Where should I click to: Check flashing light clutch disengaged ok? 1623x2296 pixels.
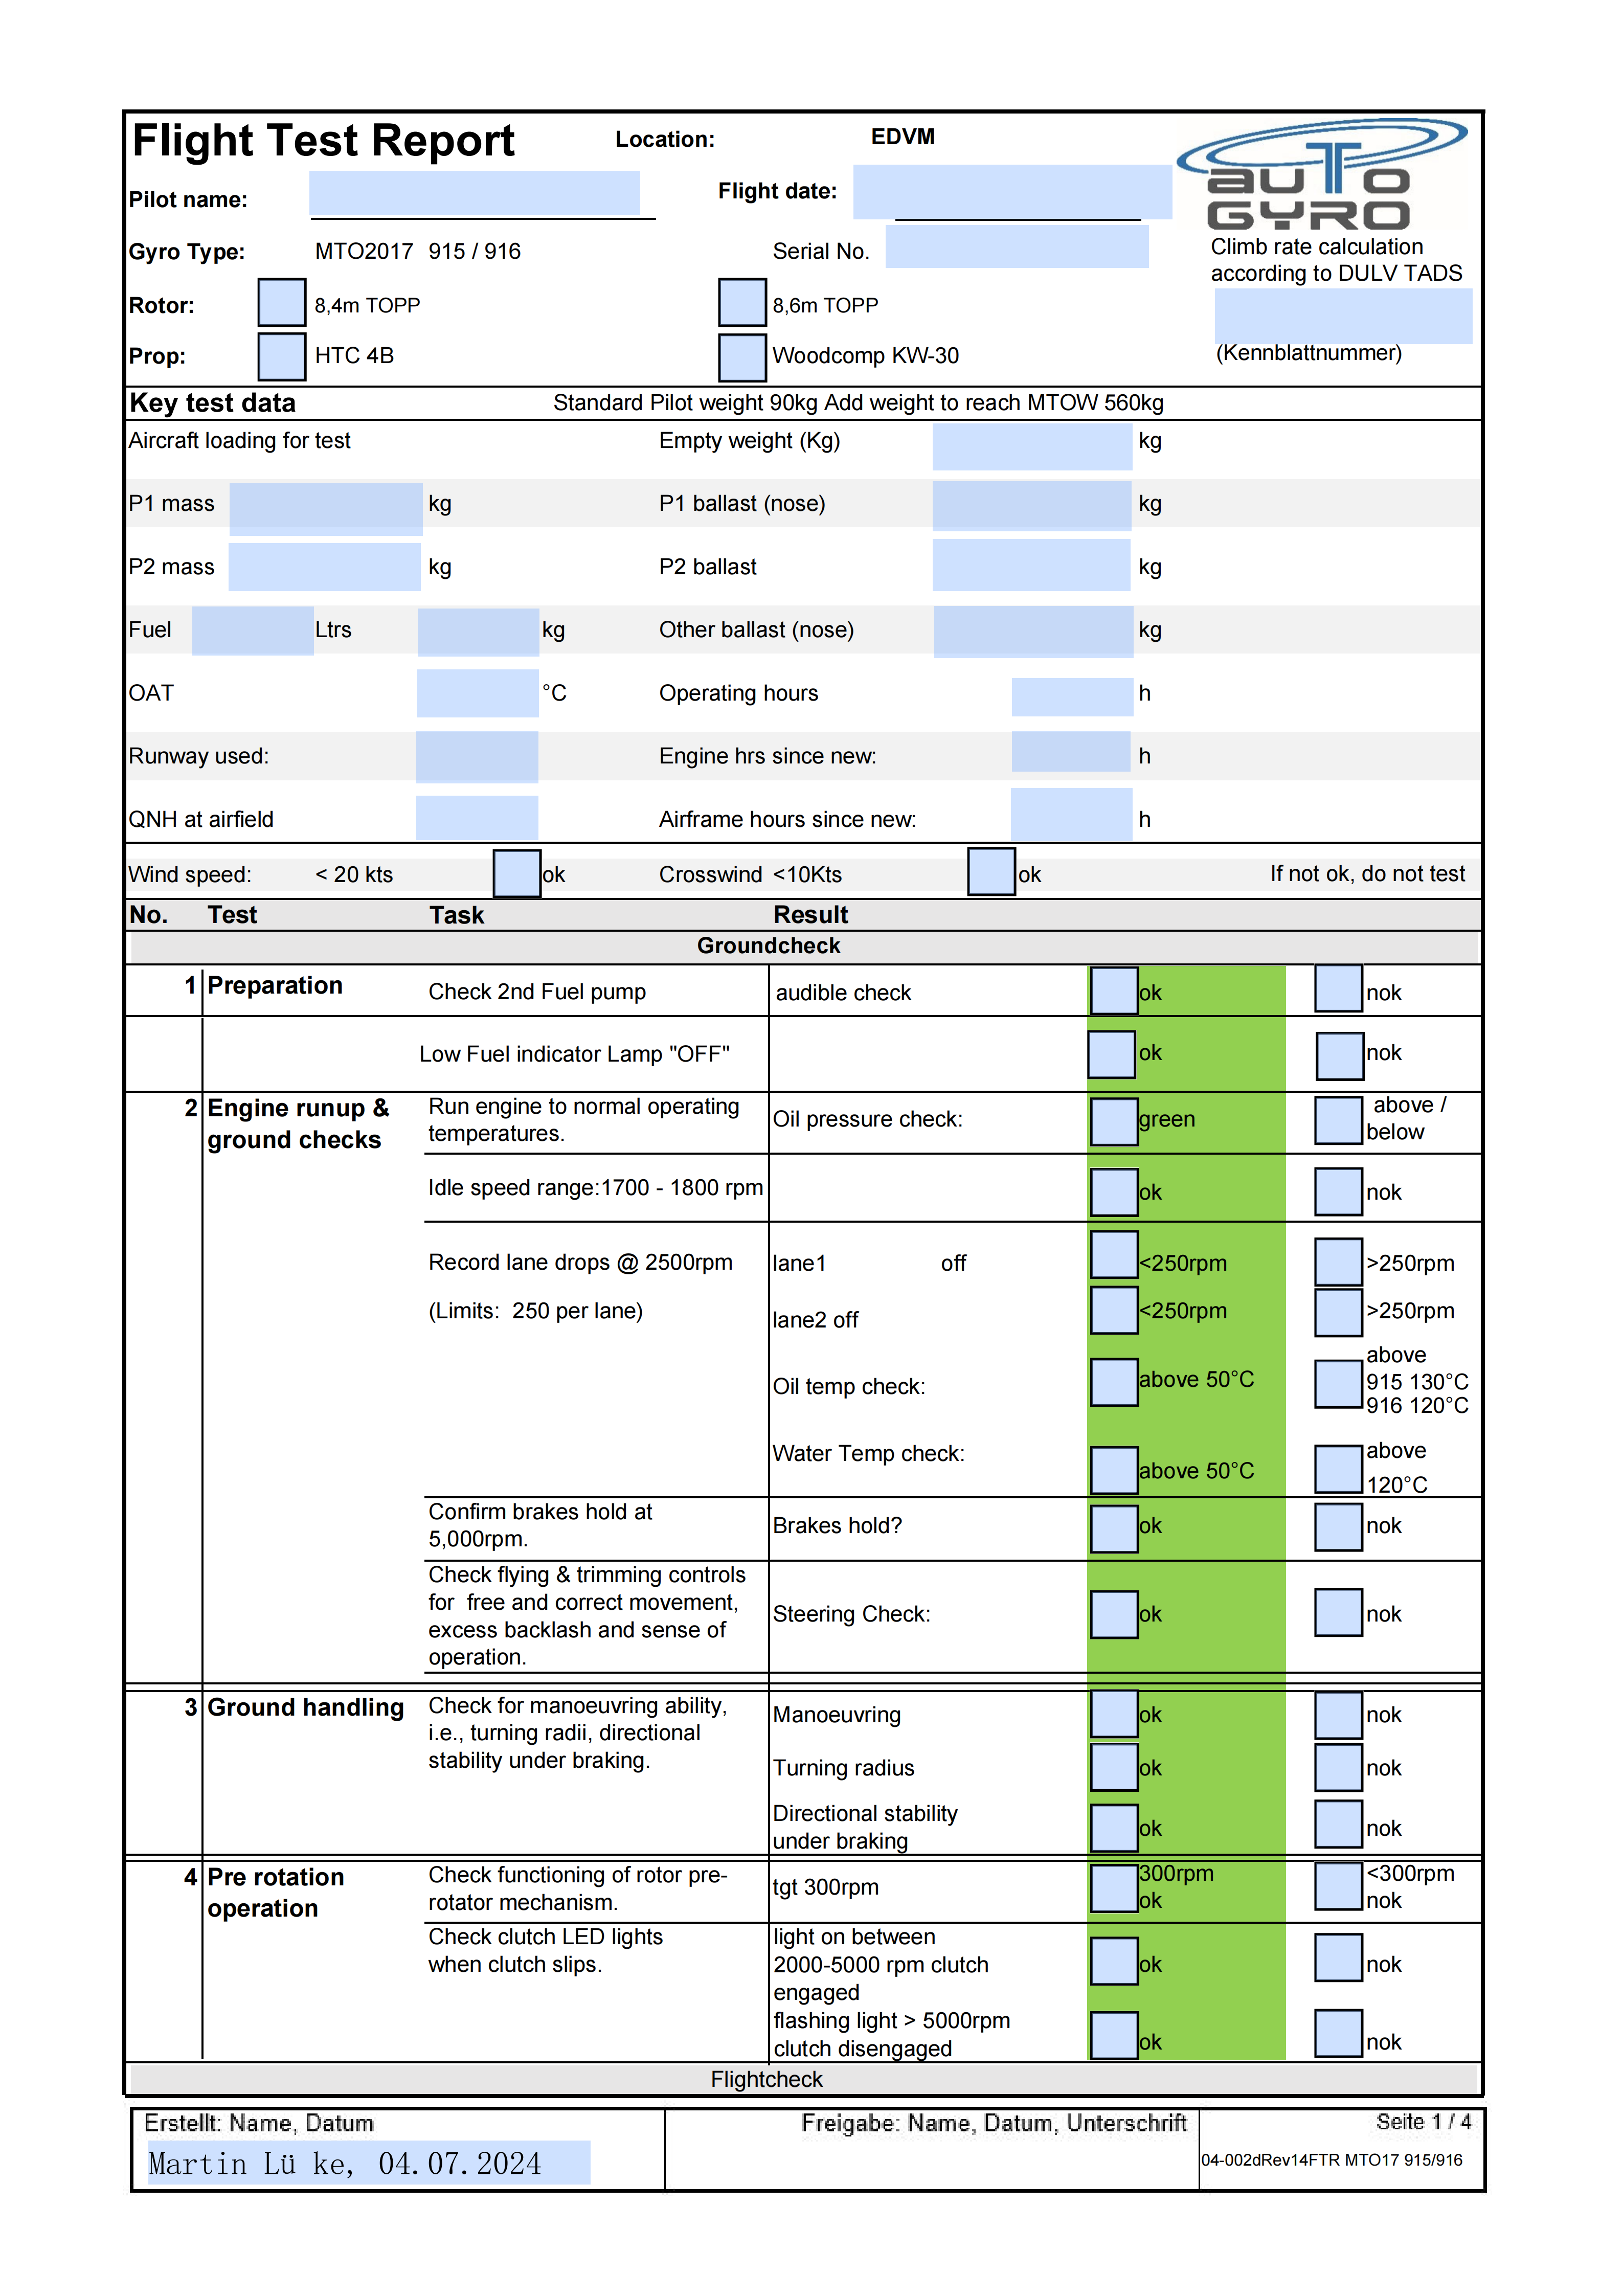[x=1114, y=2036]
